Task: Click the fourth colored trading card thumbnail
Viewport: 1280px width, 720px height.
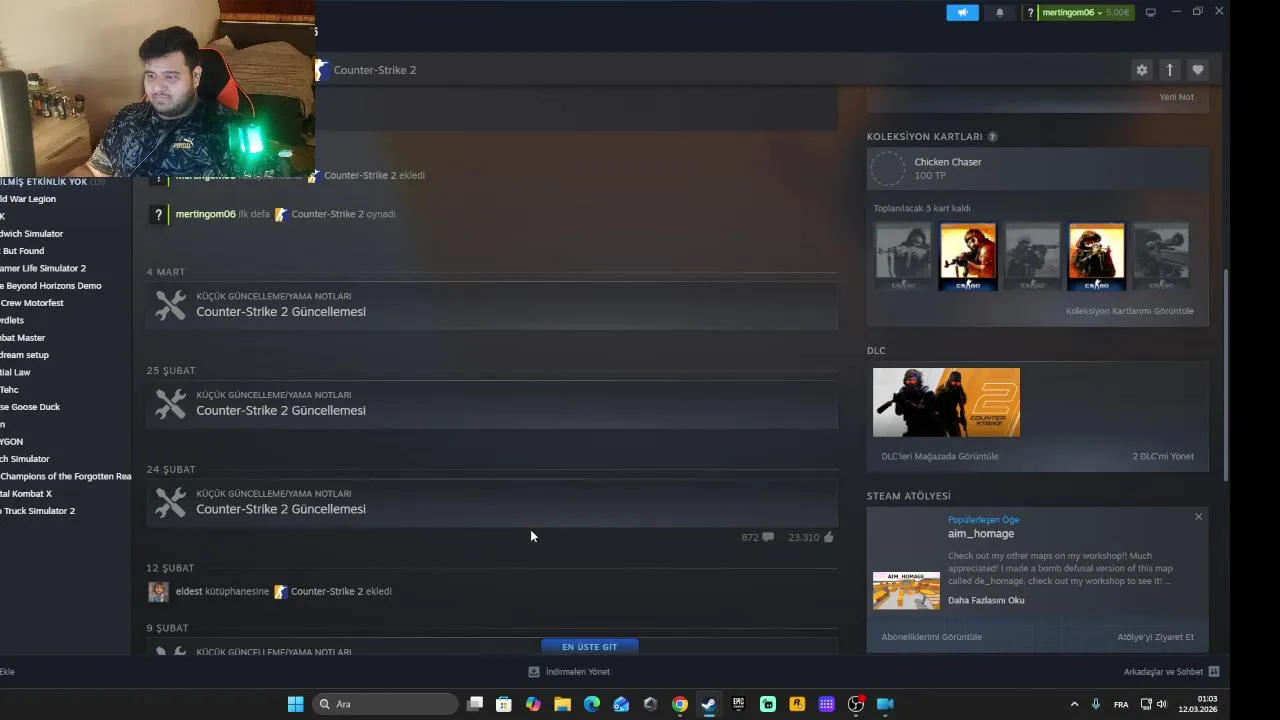Action: click(x=1096, y=256)
